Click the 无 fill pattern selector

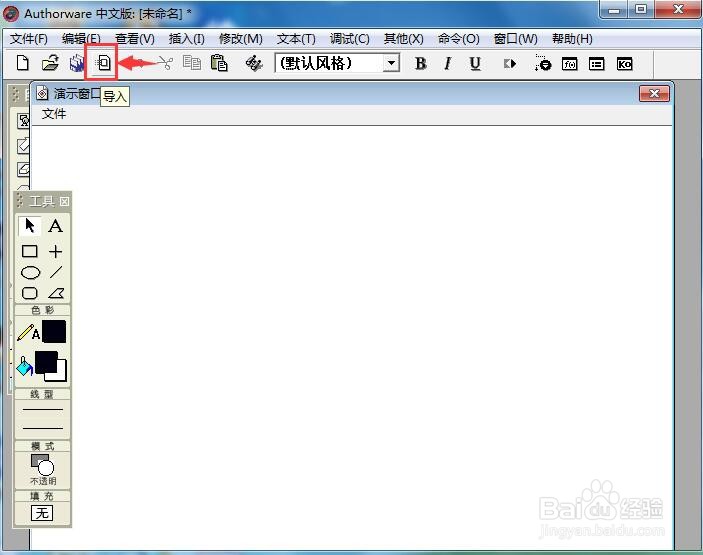(x=42, y=513)
